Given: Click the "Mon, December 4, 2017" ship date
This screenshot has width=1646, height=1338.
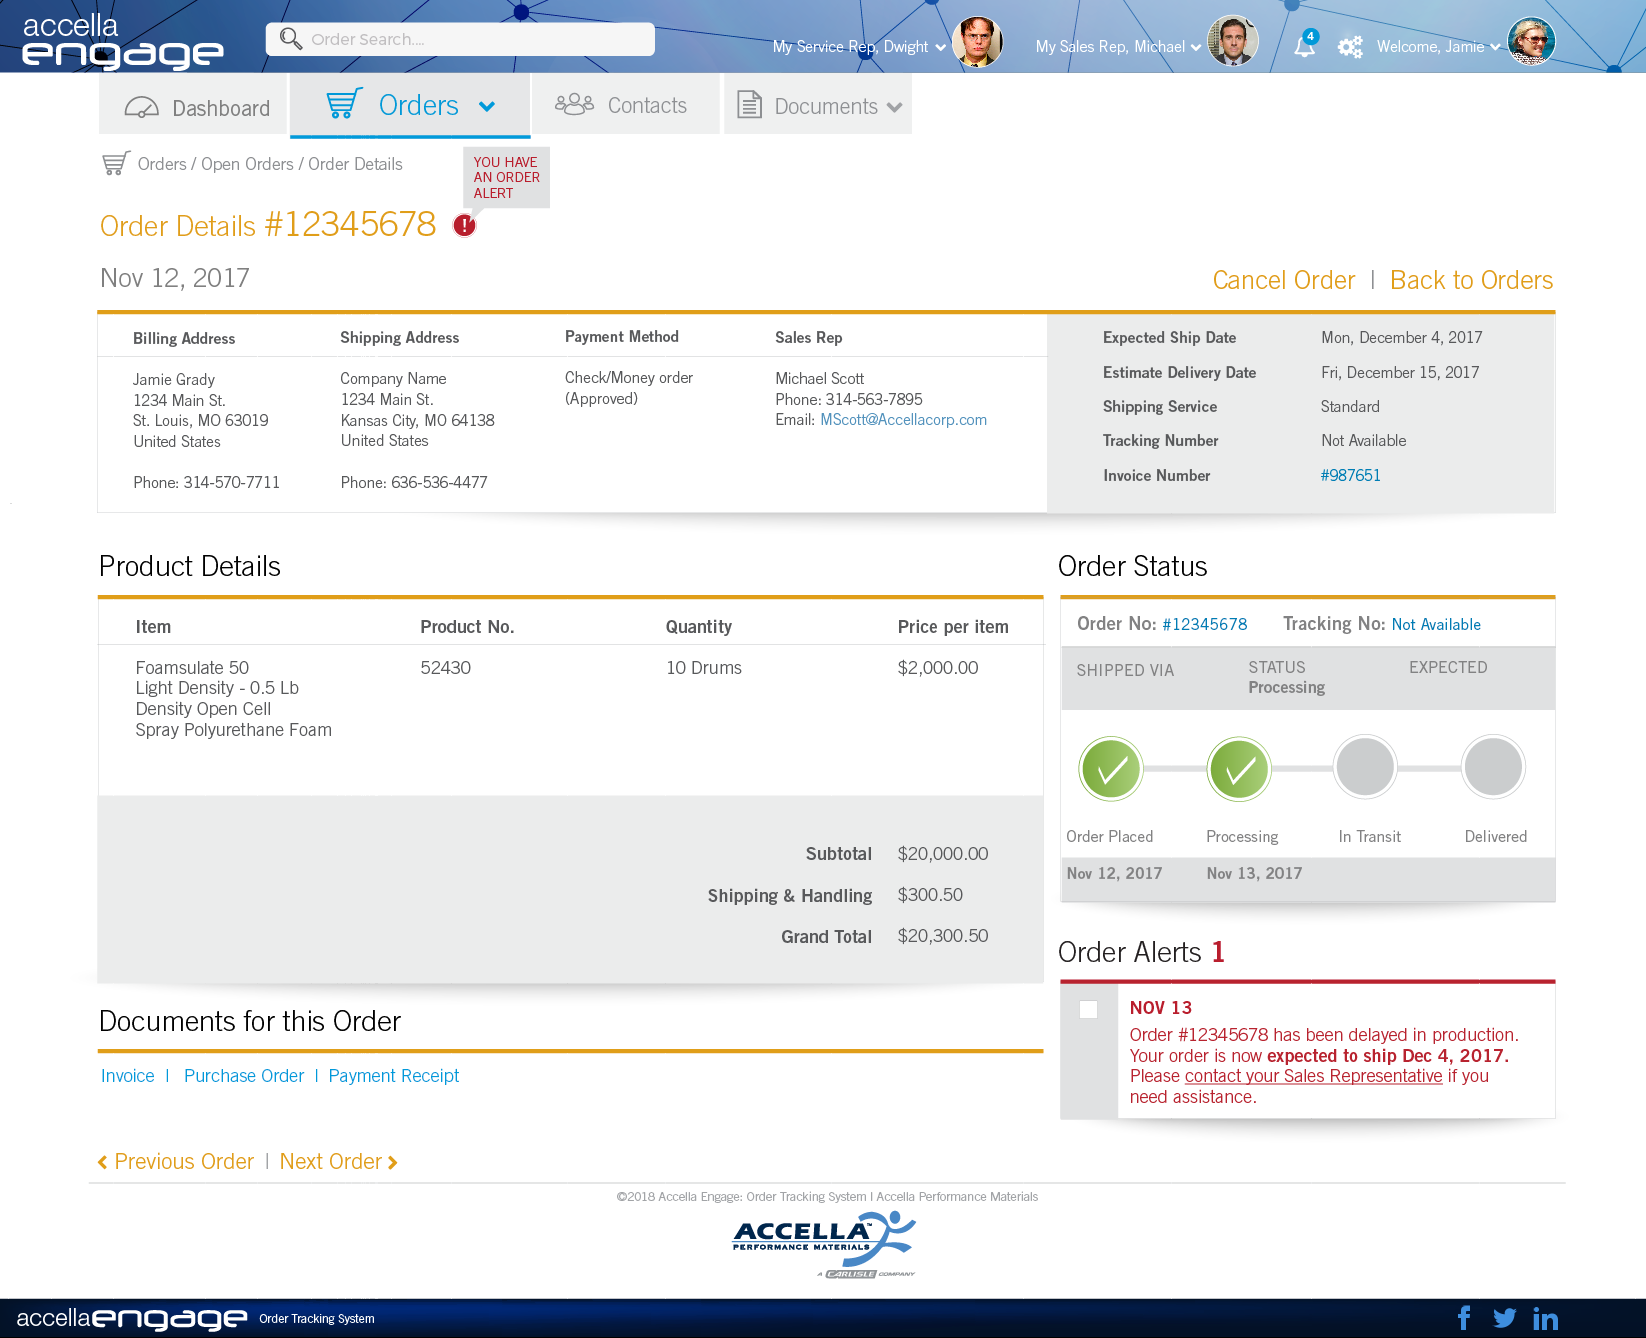Looking at the screenshot, I should (1402, 338).
